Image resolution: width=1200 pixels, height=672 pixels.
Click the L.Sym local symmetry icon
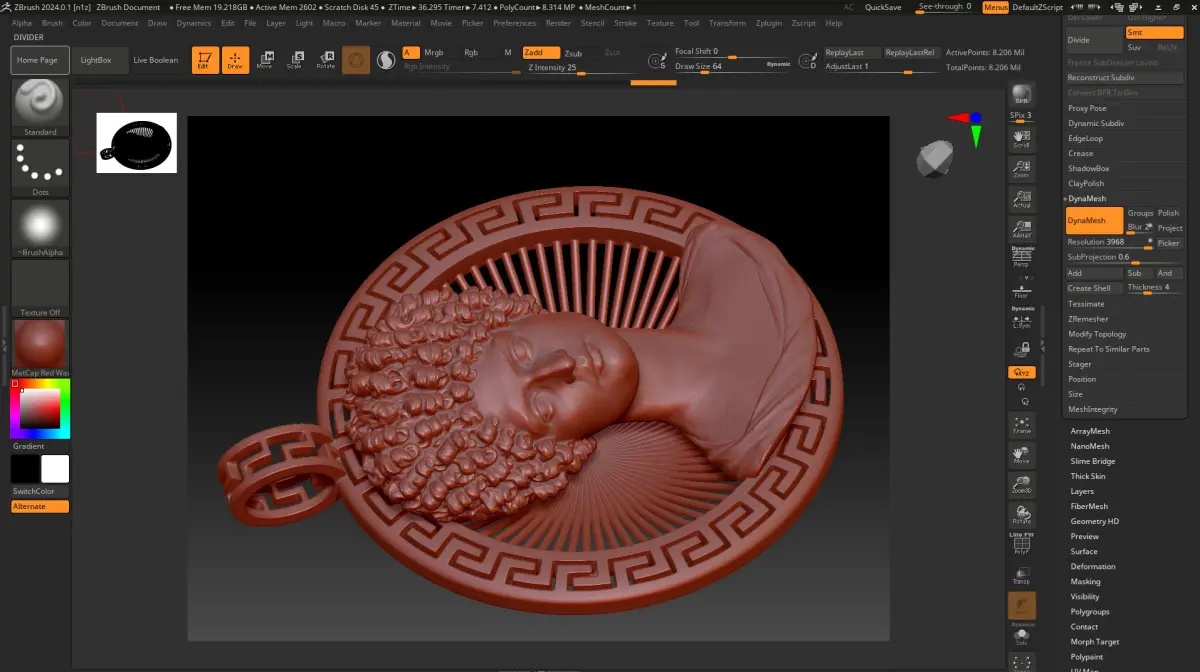tap(1022, 317)
